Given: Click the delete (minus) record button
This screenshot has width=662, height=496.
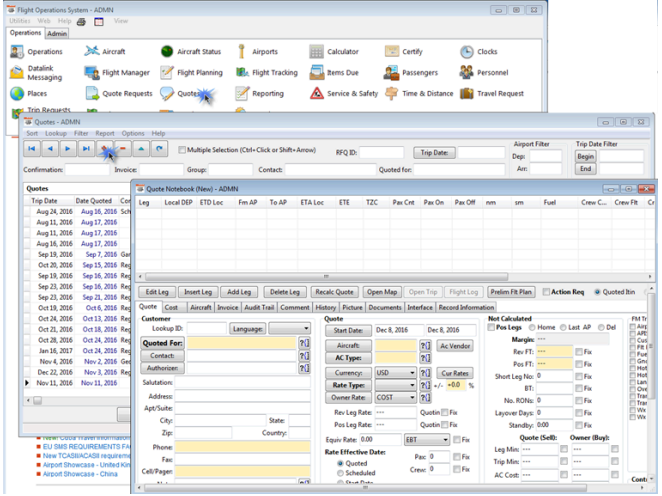Looking at the screenshot, I should (x=123, y=149).
